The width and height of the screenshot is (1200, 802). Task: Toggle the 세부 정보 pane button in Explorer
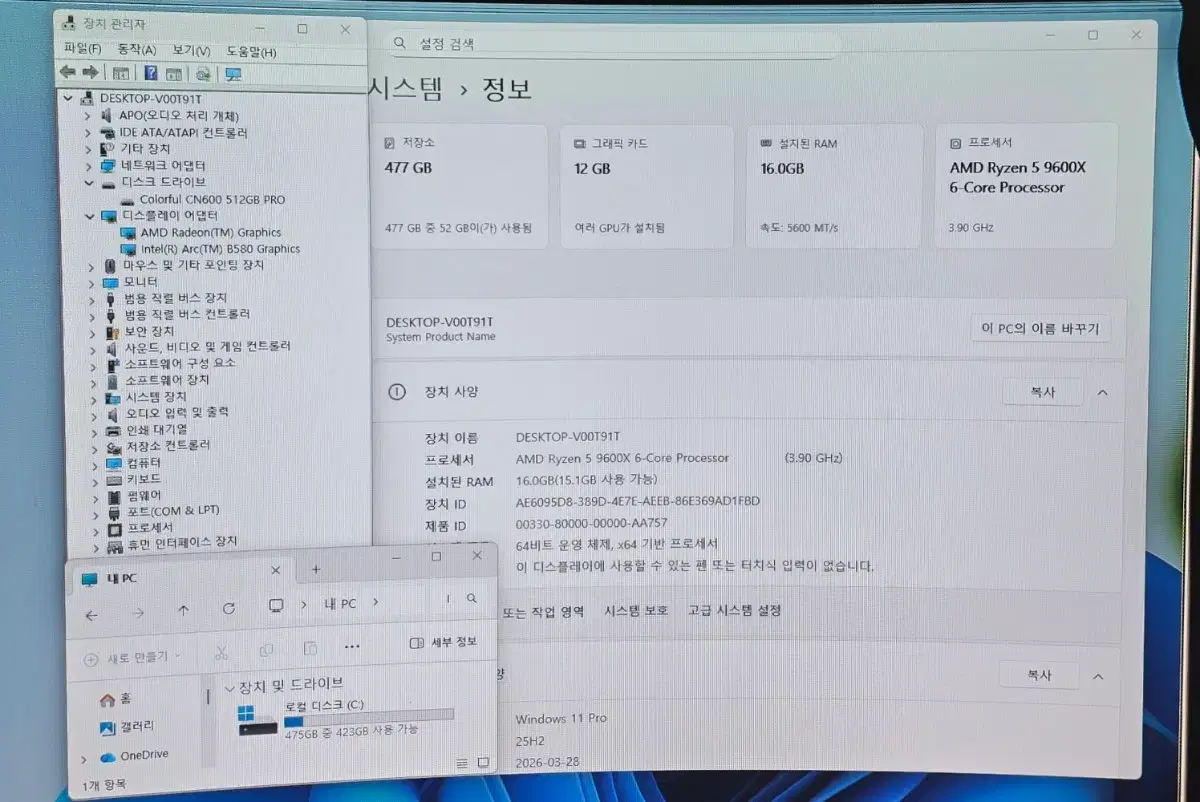tap(443, 642)
